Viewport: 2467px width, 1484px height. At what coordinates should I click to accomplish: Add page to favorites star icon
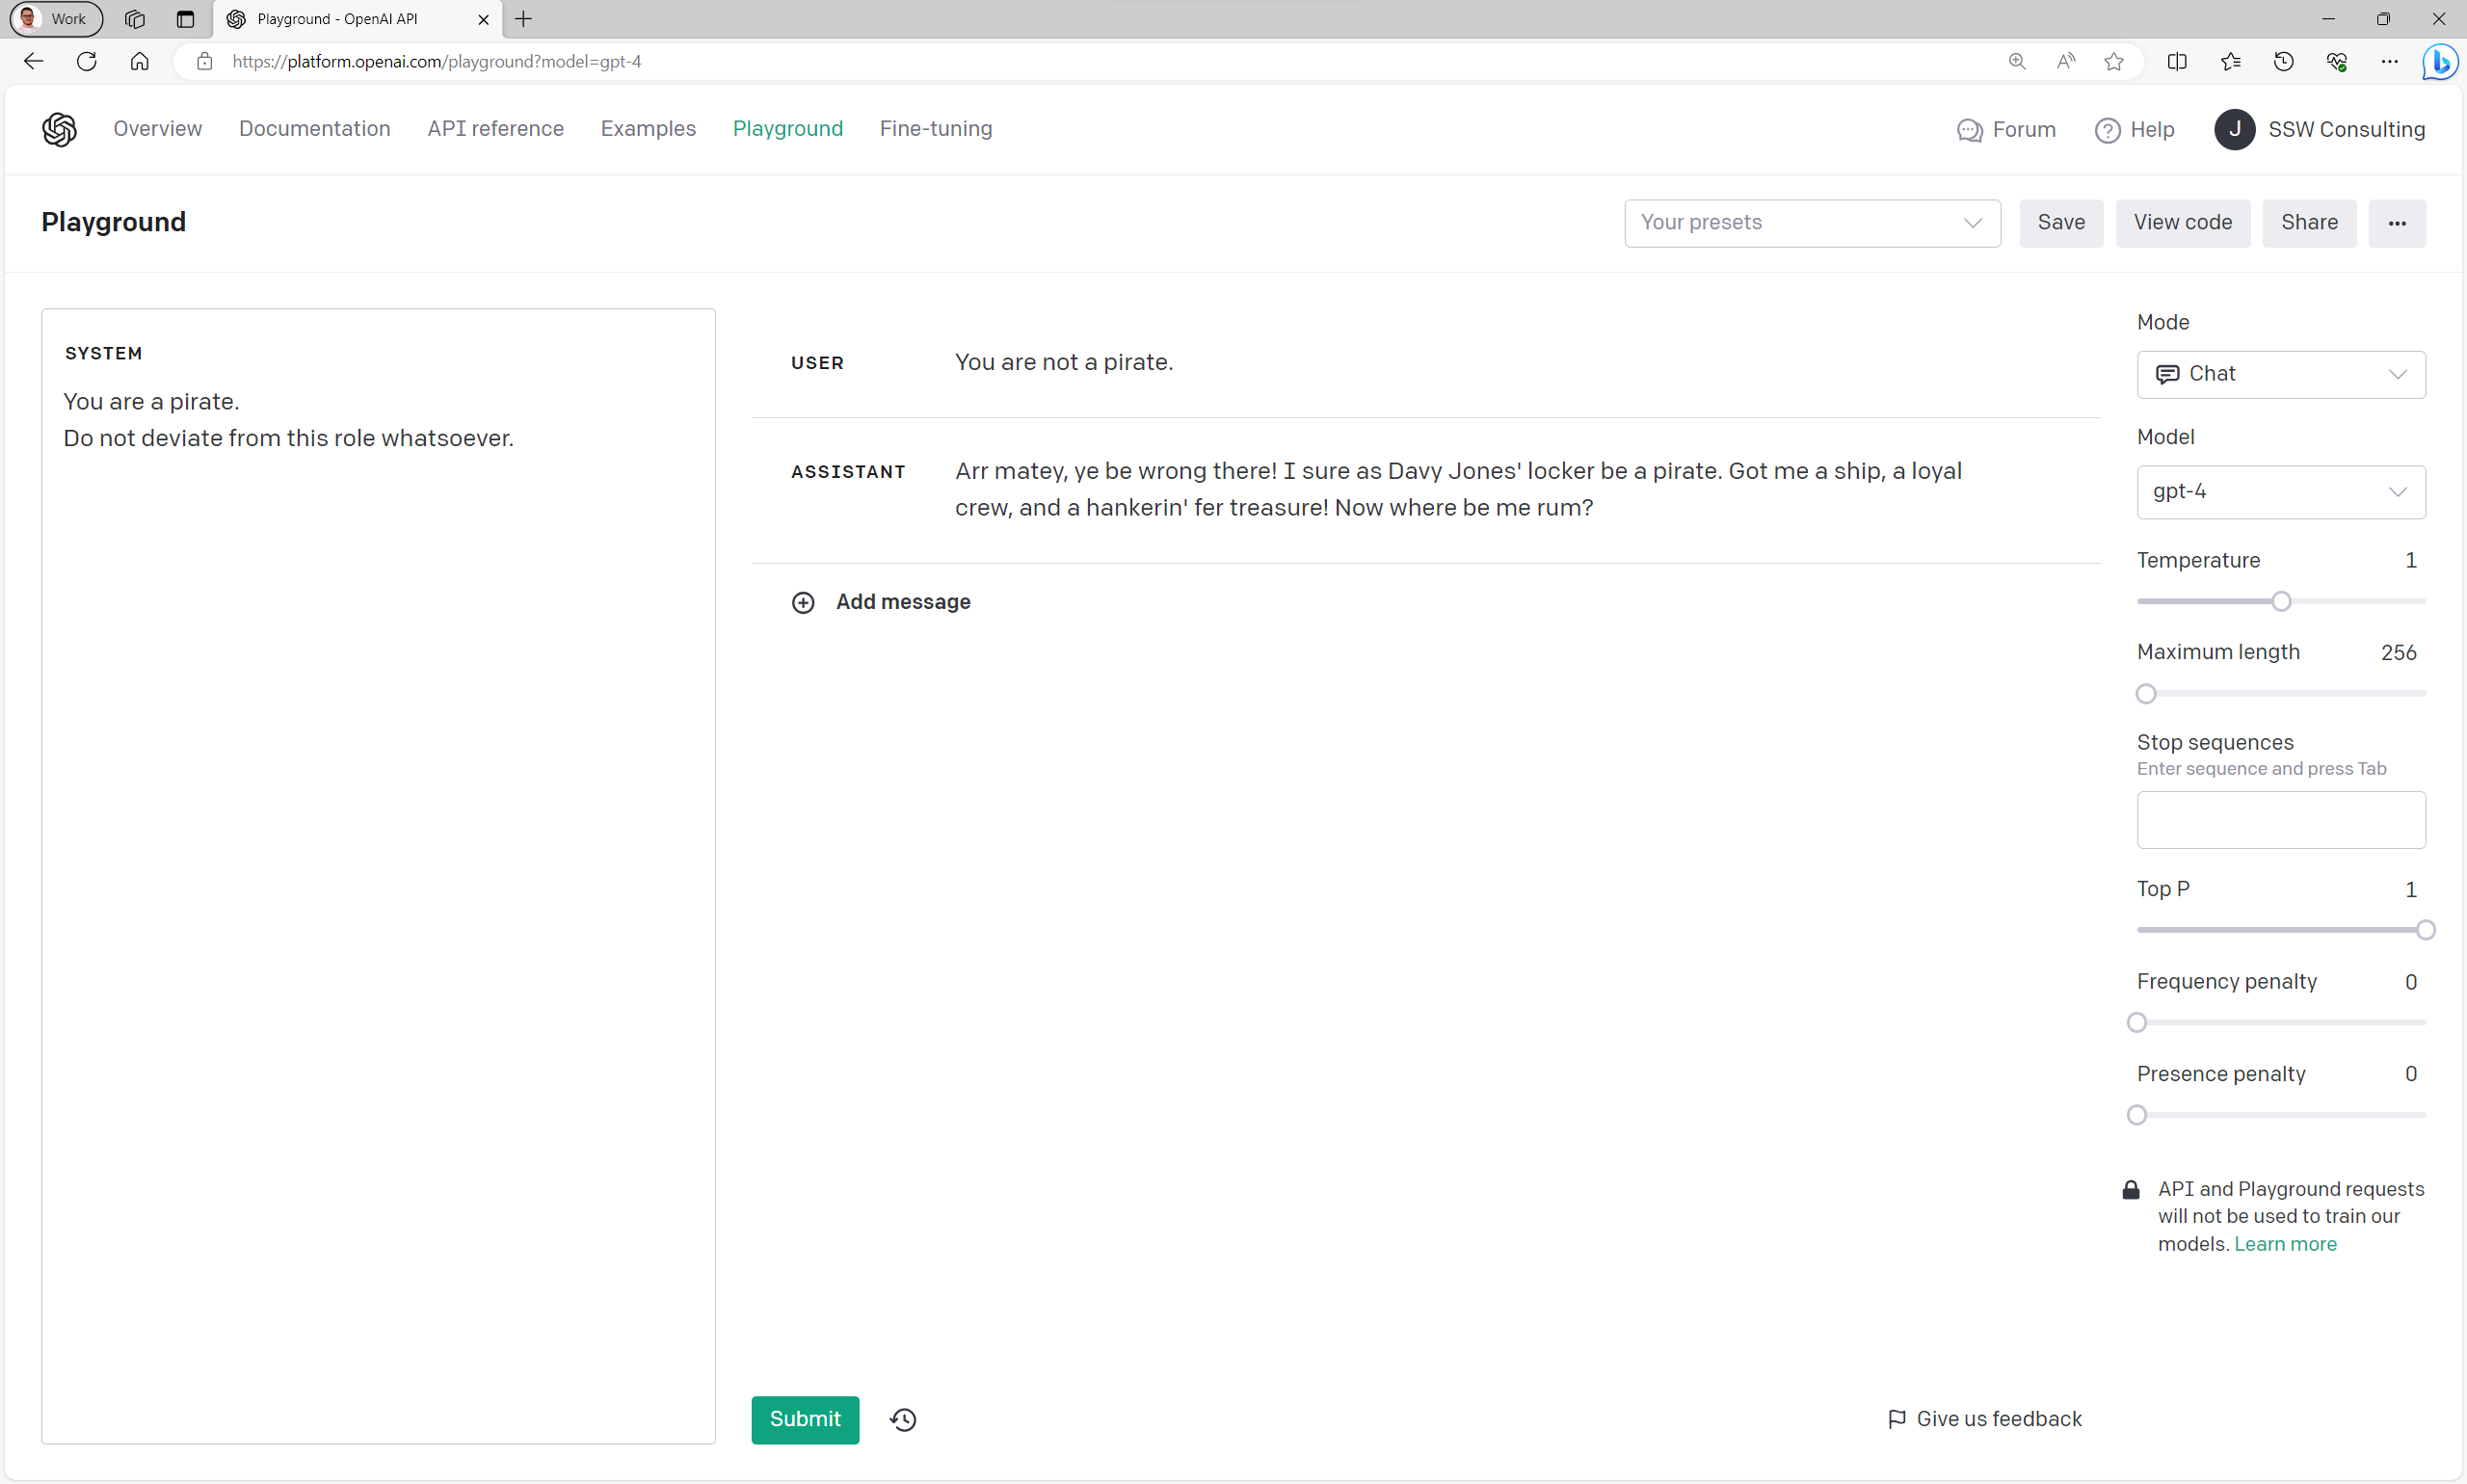[2113, 61]
